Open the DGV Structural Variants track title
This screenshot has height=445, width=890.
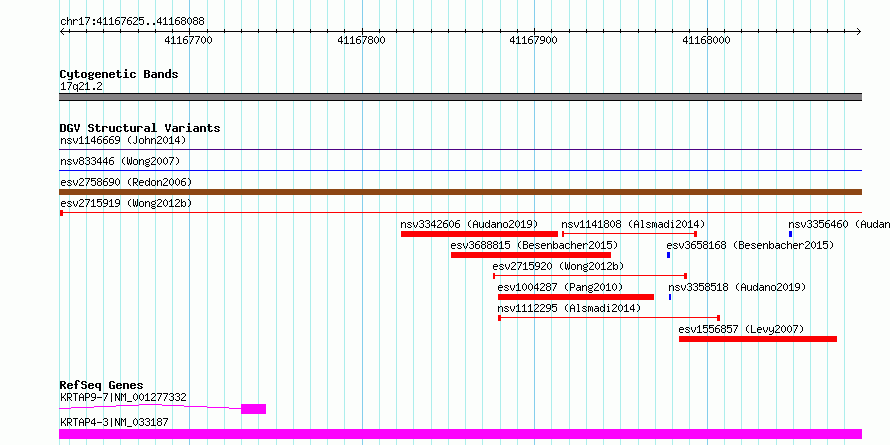tap(140, 128)
